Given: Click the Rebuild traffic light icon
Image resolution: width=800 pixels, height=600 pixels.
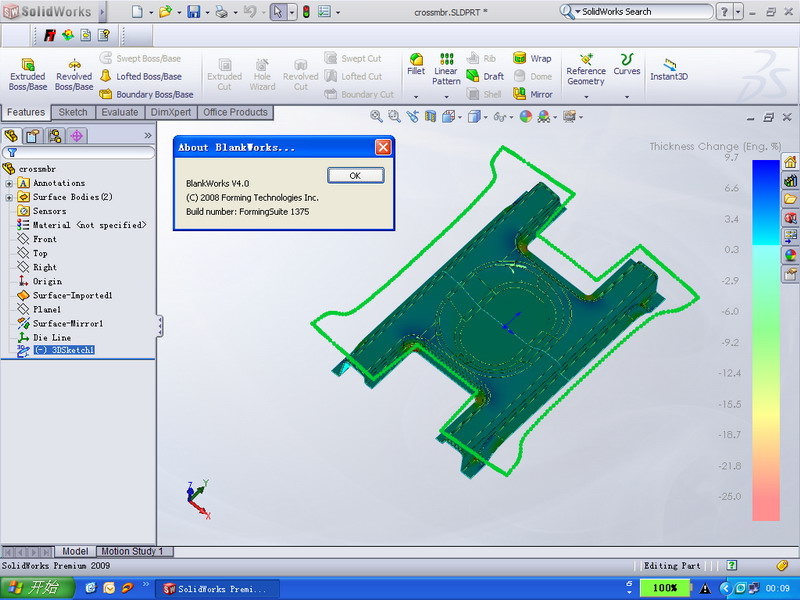Looking at the screenshot, I should [306, 11].
